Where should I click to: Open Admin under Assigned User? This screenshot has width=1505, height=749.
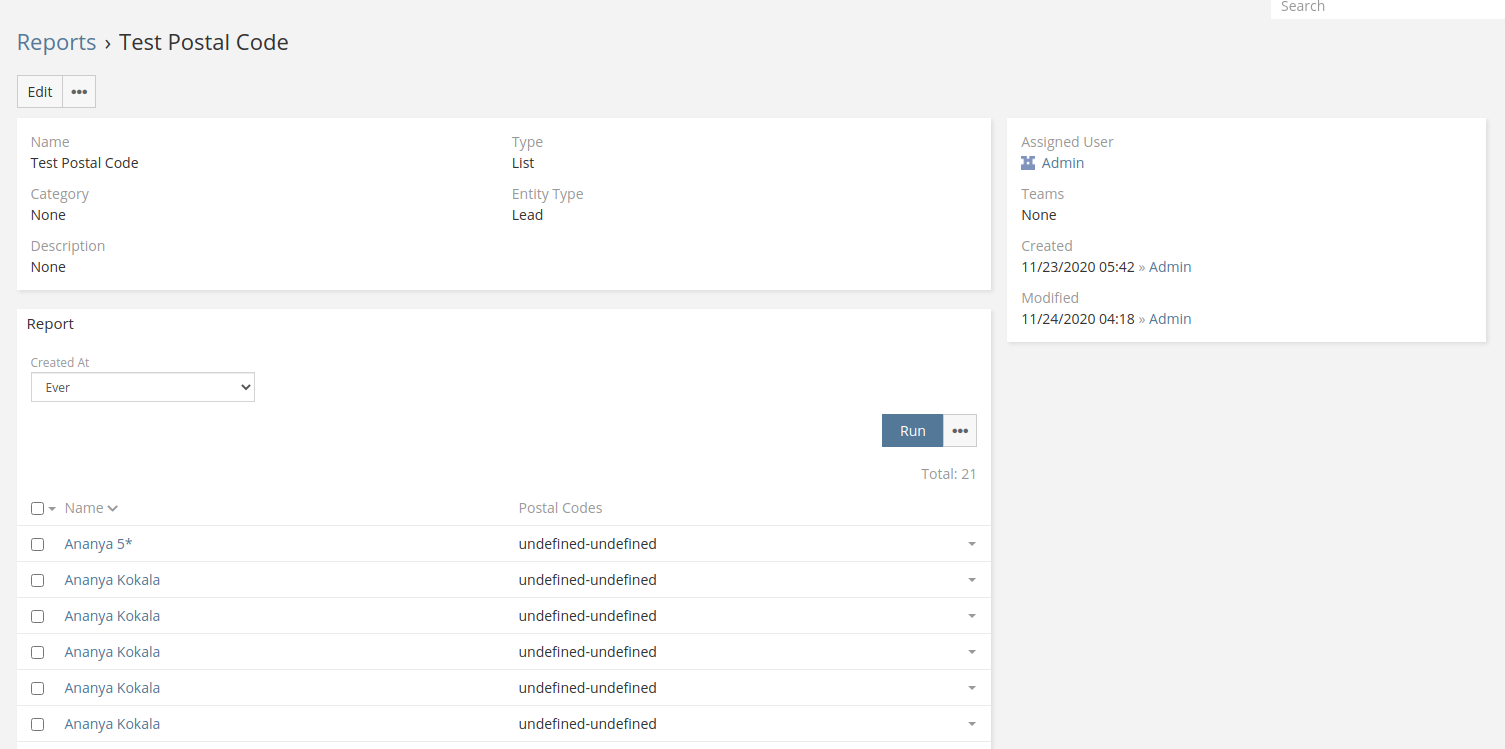click(x=1063, y=163)
